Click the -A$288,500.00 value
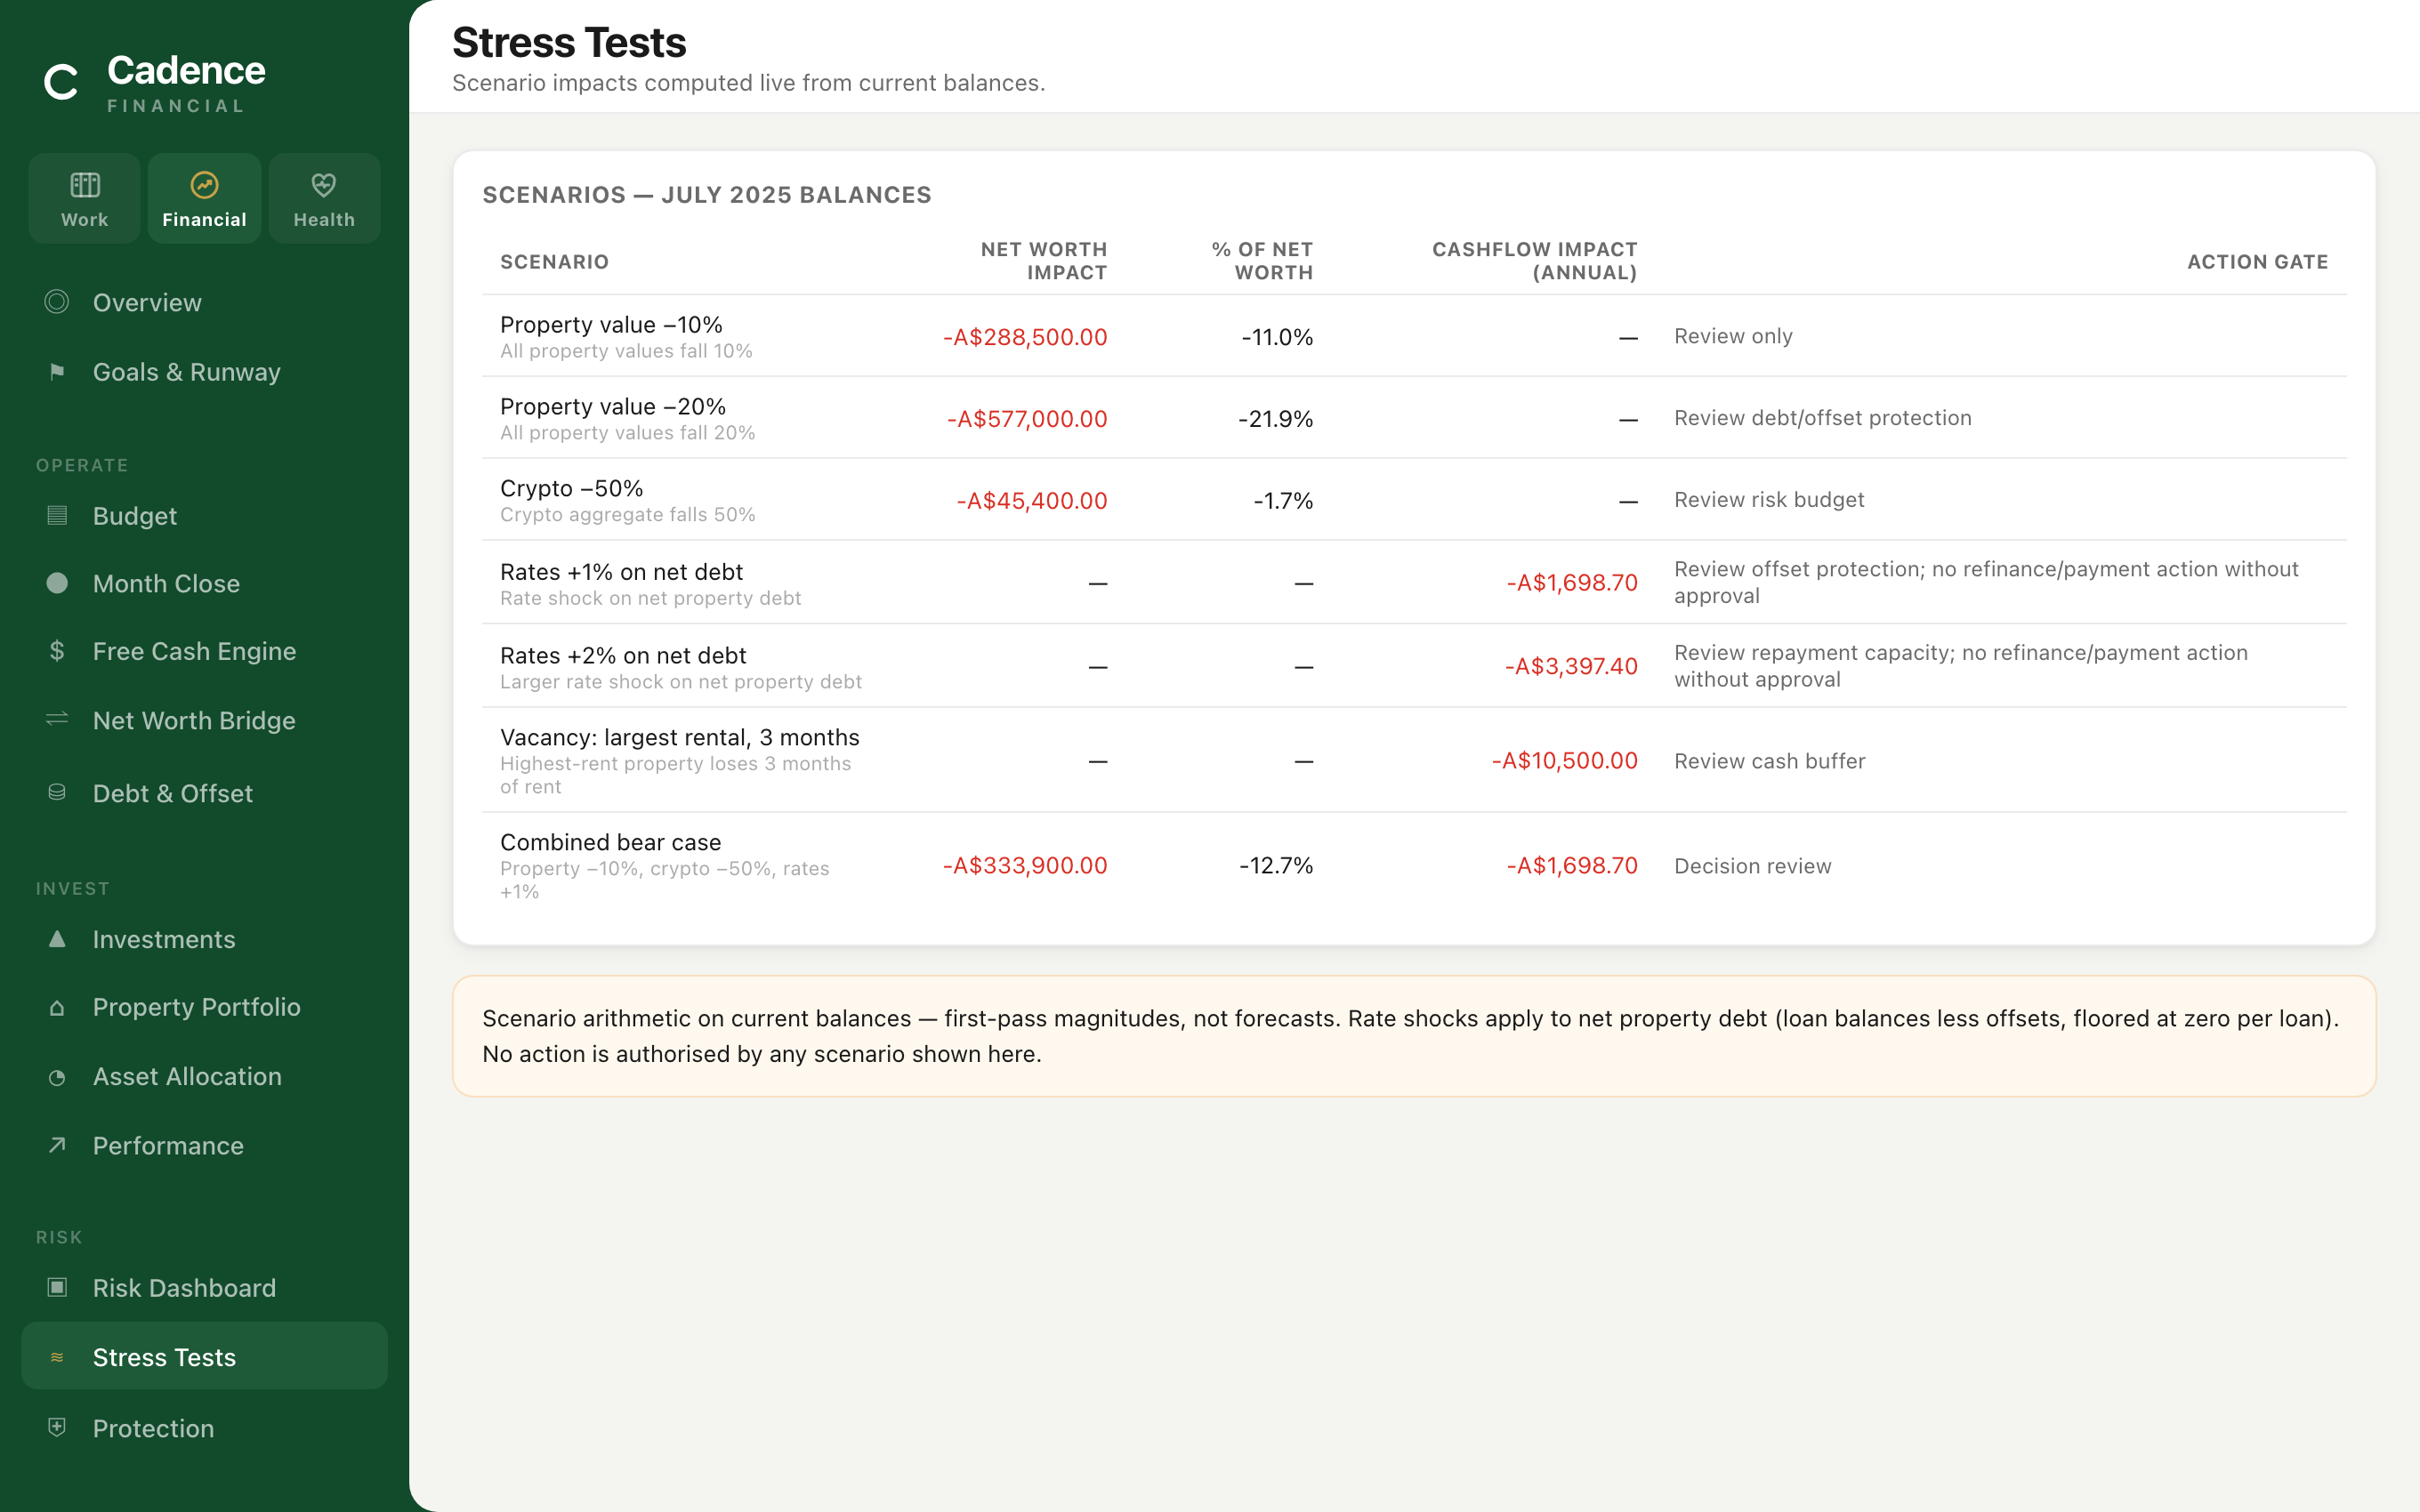Viewport: 2420px width, 1512px height. [1025, 337]
